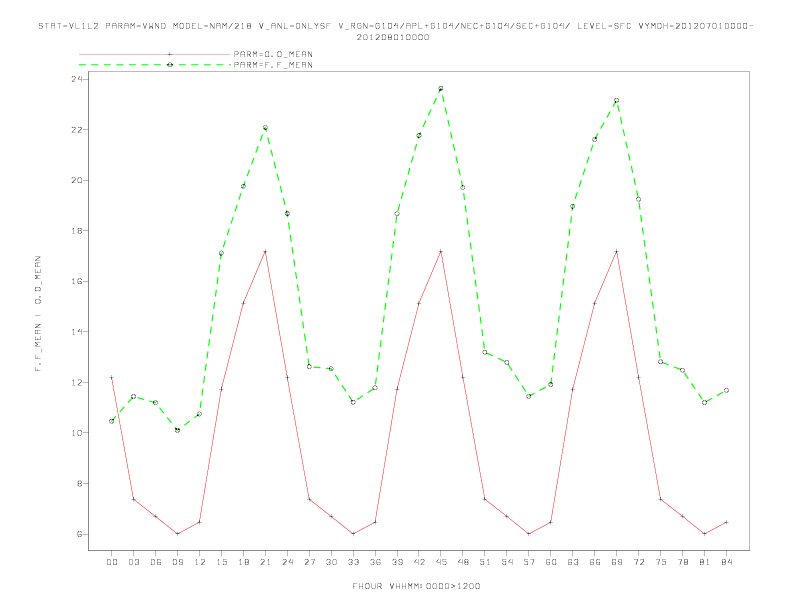This screenshot has width=792, height=612.
Task: Click the PARM=F.F_MEAN legend label
Action: pyautogui.click(x=273, y=65)
